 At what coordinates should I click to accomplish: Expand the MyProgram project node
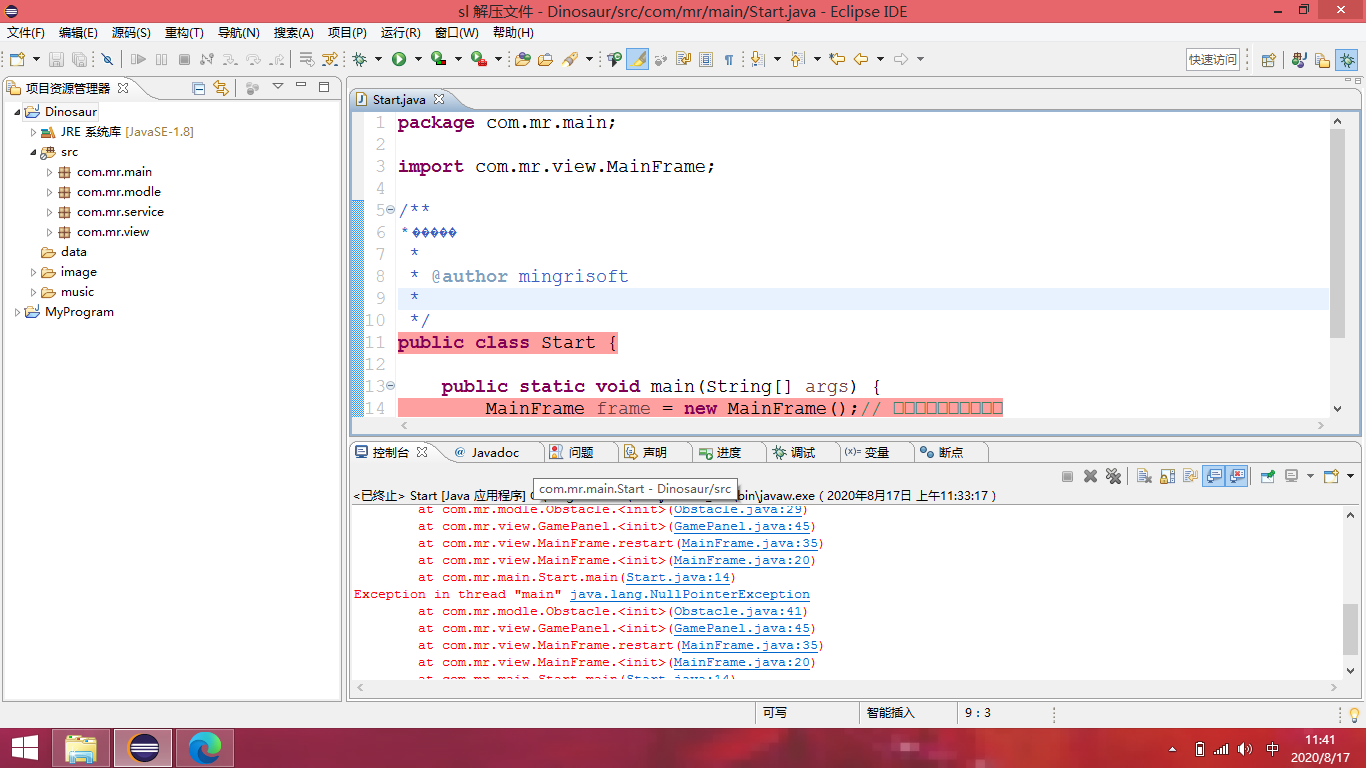(17, 312)
